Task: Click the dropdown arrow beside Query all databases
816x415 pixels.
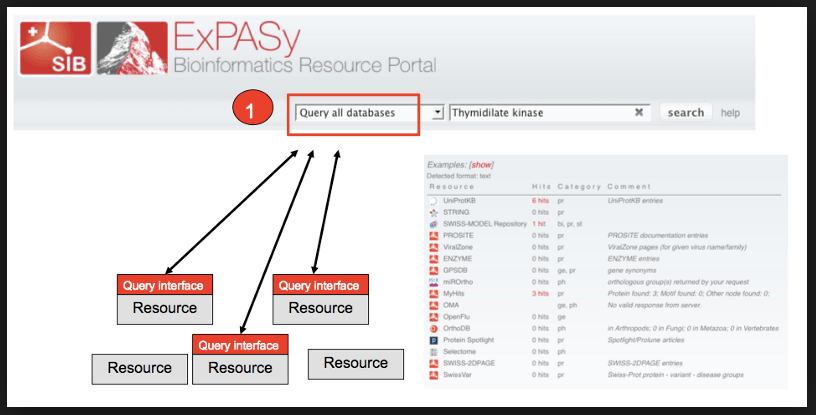Action: (438, 112)
